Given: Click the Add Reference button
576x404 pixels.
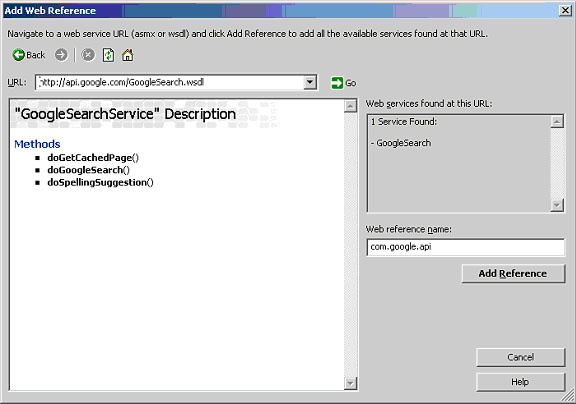Looking at the screenshot, I should (x=513, y=274).
